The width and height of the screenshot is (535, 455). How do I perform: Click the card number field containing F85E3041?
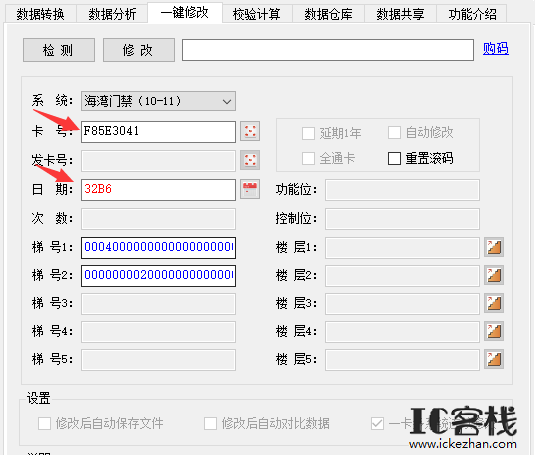coord(158,132)
